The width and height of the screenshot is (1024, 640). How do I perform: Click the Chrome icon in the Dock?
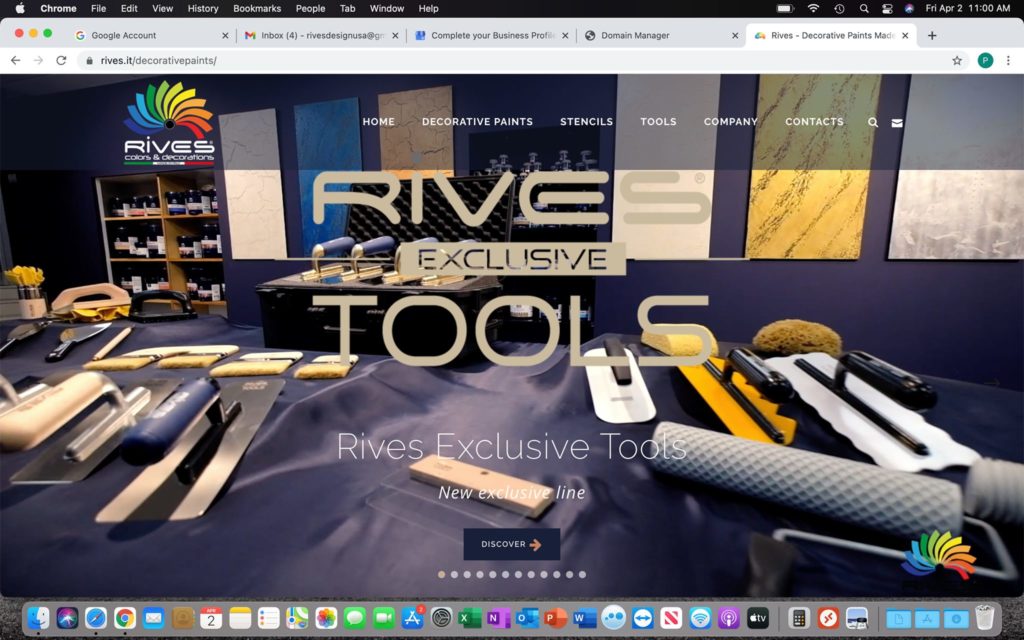[125, 617]
